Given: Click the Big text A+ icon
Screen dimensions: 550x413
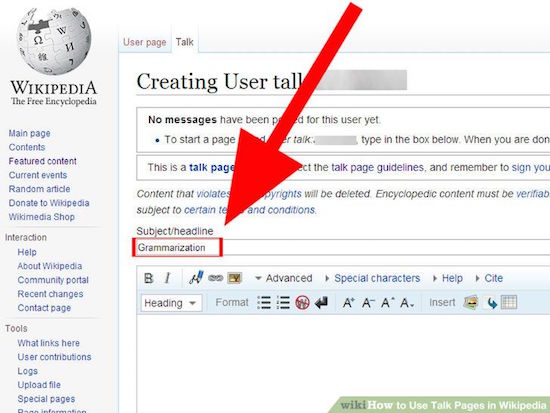Looking at the screenshot, I should (x=348, y=302).
